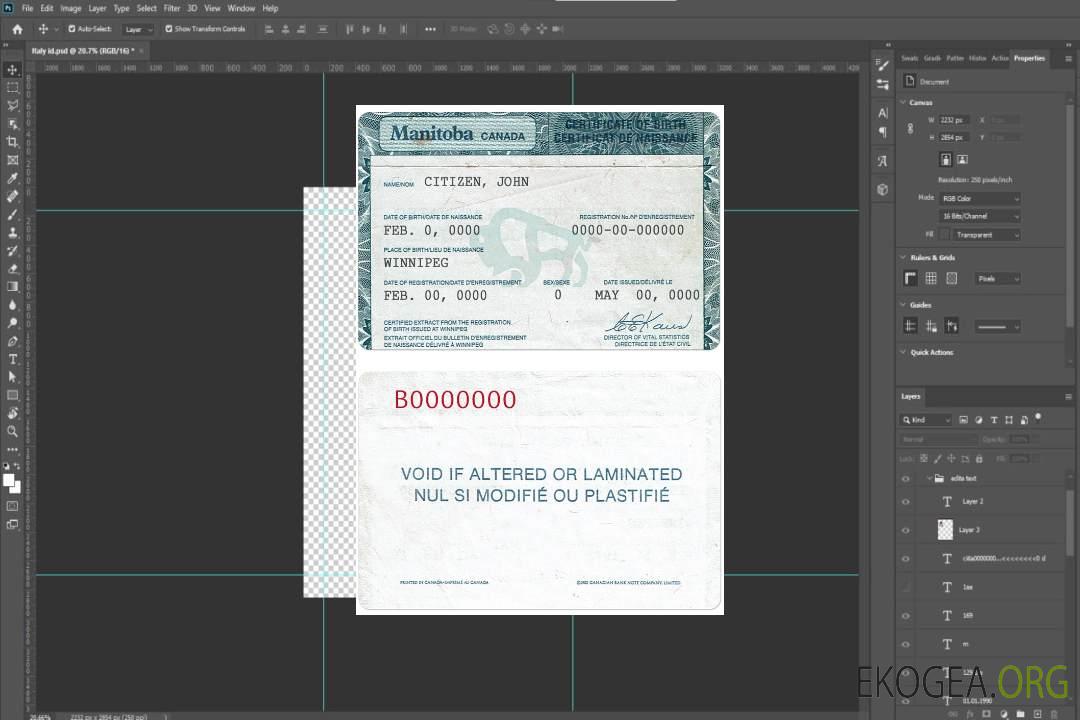Open the Fill Transparent dropdown

[985, 235]
